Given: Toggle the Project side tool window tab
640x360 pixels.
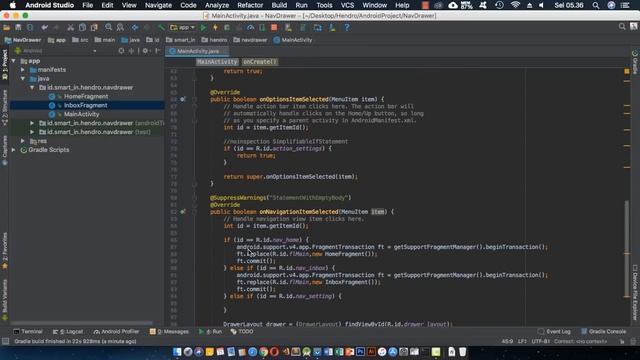Looking at the screenshot, I should (5, 65).
